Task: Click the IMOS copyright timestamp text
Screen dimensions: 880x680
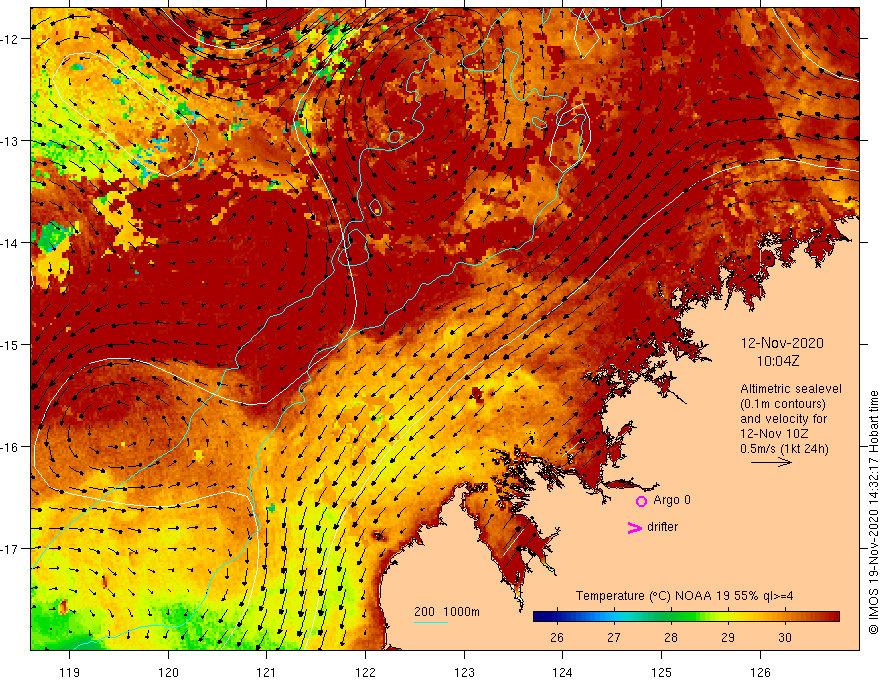Action: 873,512
